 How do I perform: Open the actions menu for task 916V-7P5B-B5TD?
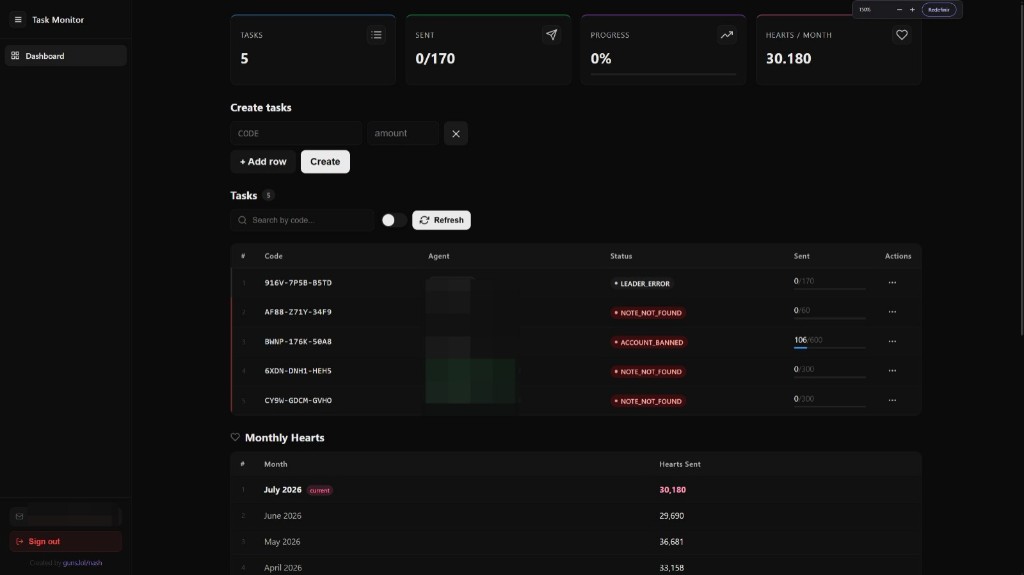click(892, 282)
